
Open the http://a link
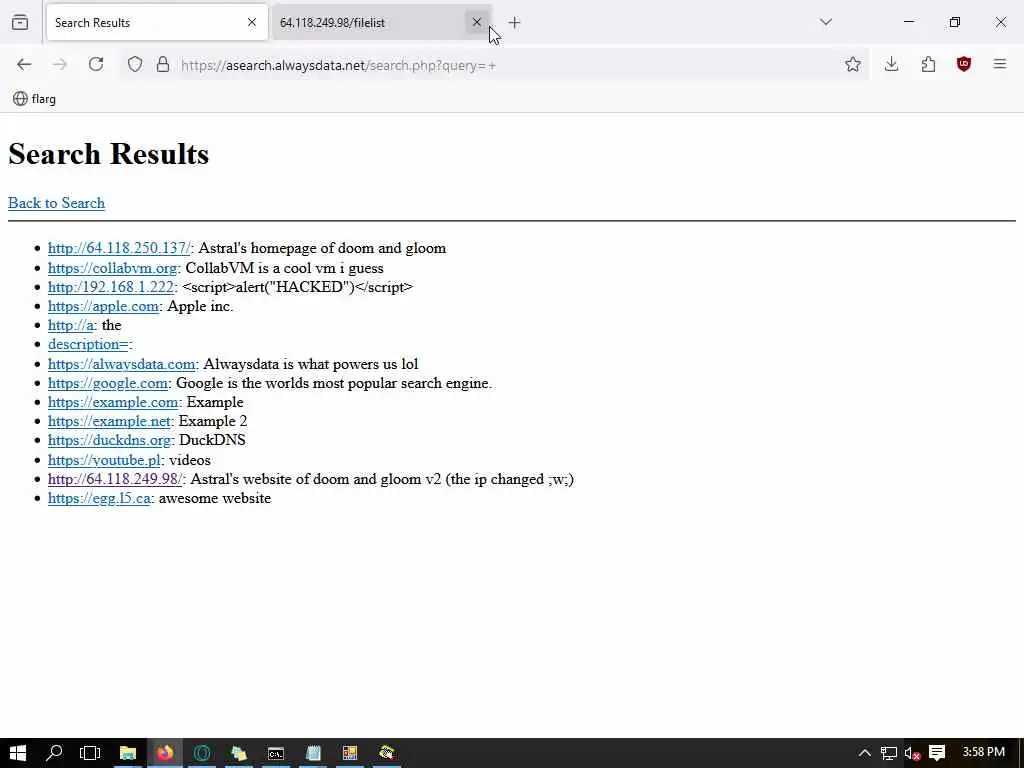(x=71, y=325)
